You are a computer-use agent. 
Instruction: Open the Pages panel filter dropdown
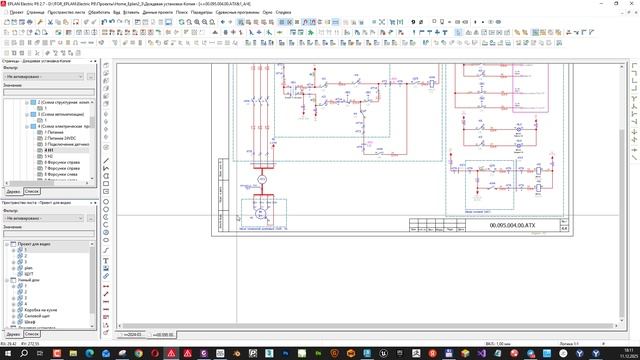click(44, 77)
